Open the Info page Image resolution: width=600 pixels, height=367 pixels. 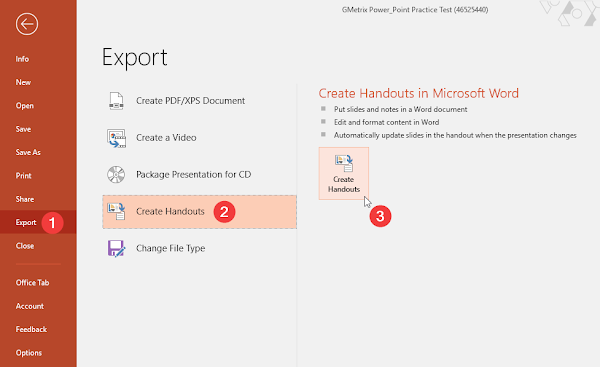coord(22,59)
